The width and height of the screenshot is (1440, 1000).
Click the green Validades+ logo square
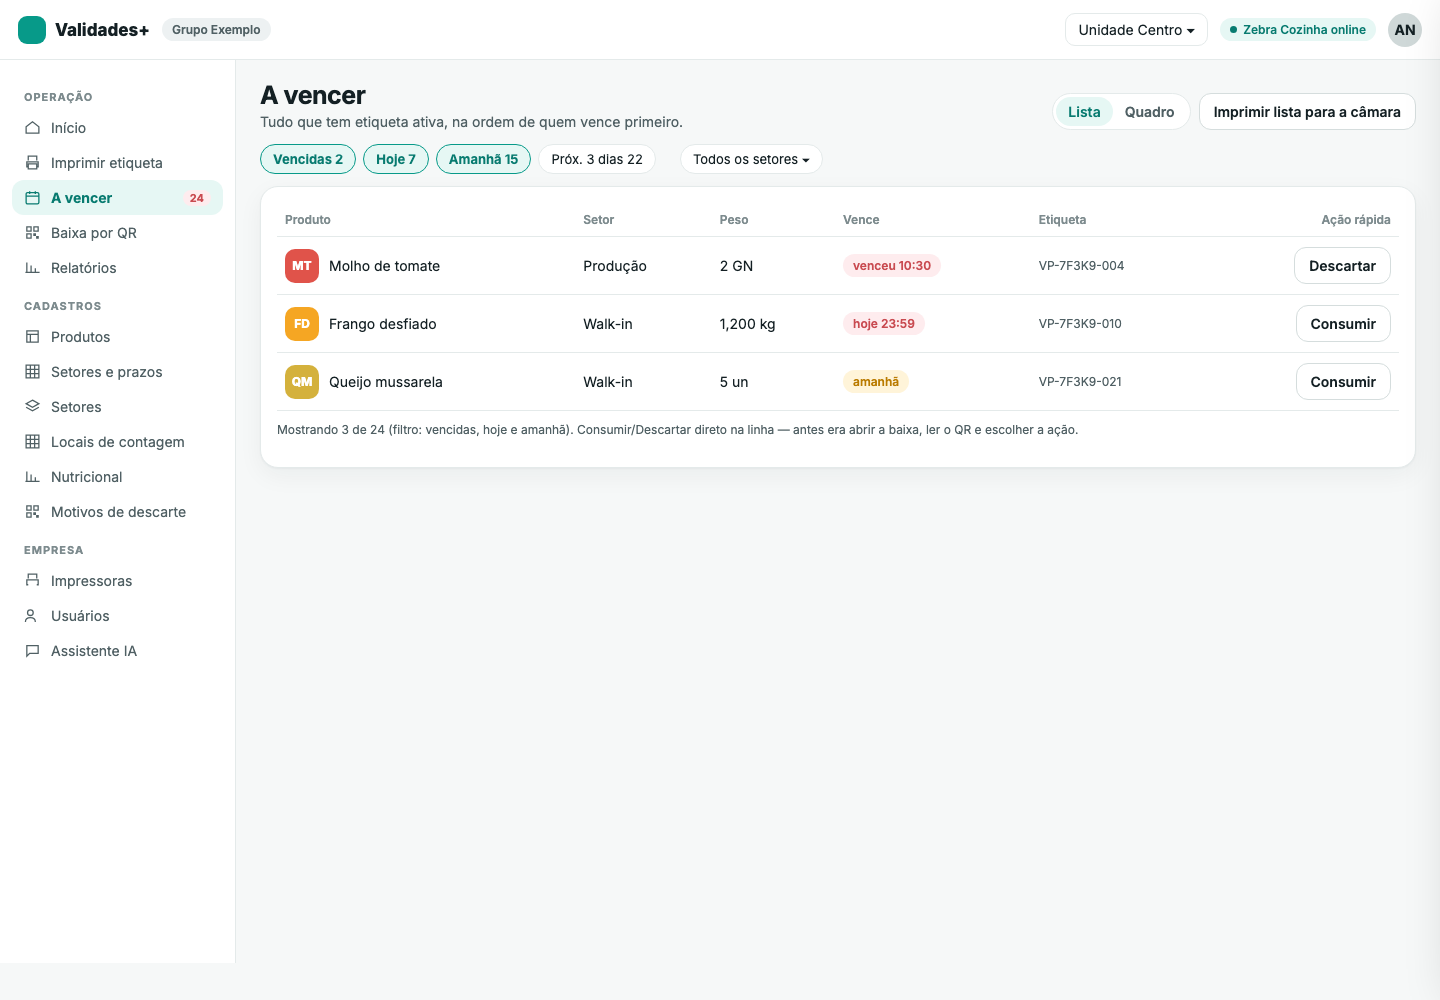[x=32, y=30]
